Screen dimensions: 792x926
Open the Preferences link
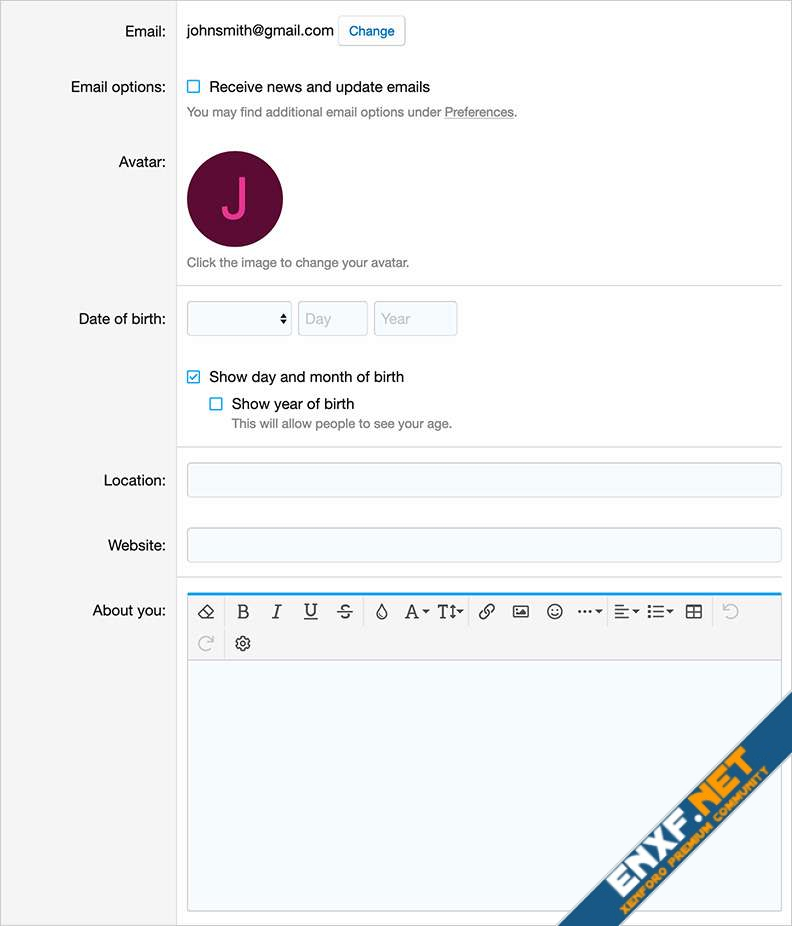479,112
